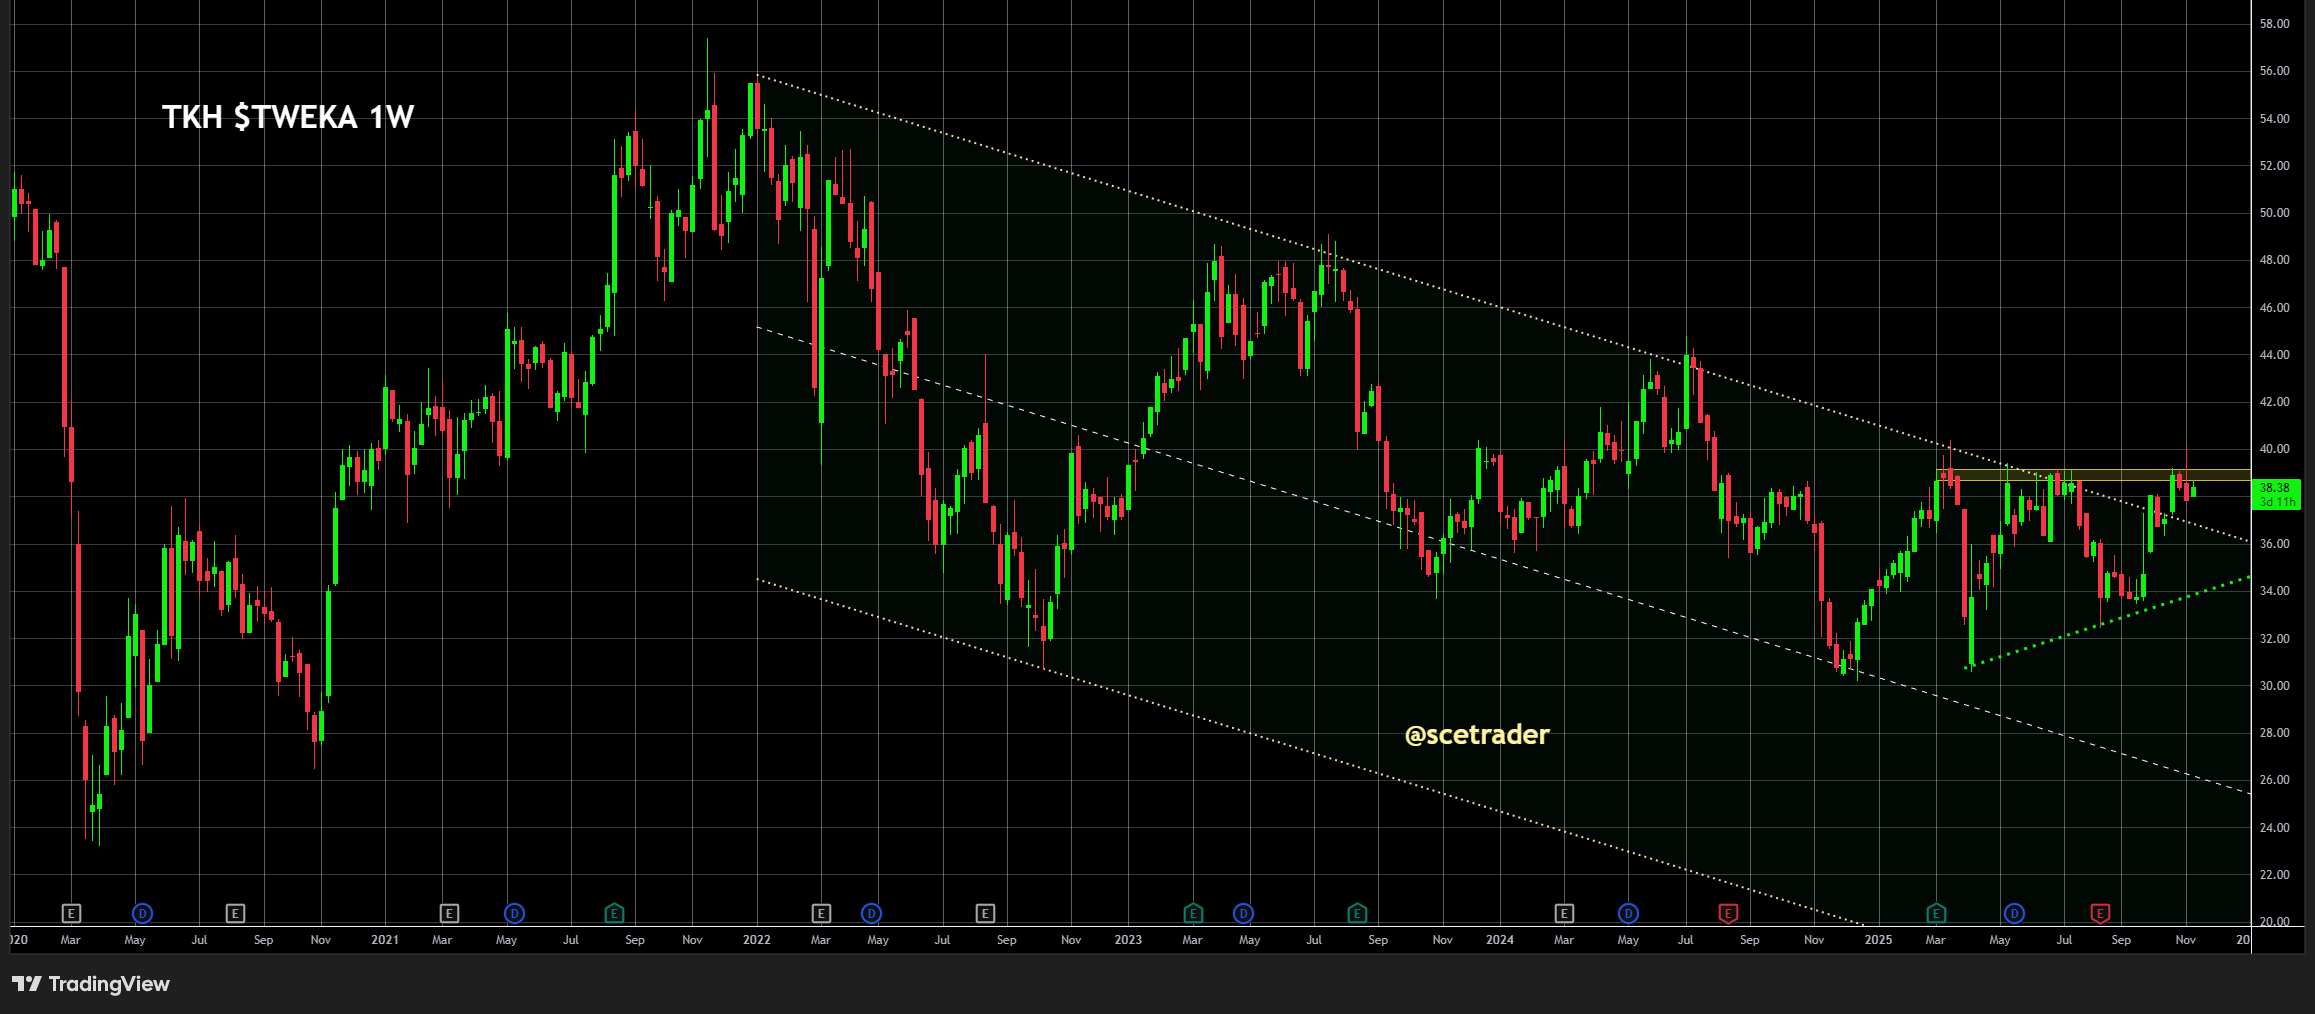Open the green earnings marker near September 2021
The width and height of the screenshot is (2315, 1014).
point(614,913)
